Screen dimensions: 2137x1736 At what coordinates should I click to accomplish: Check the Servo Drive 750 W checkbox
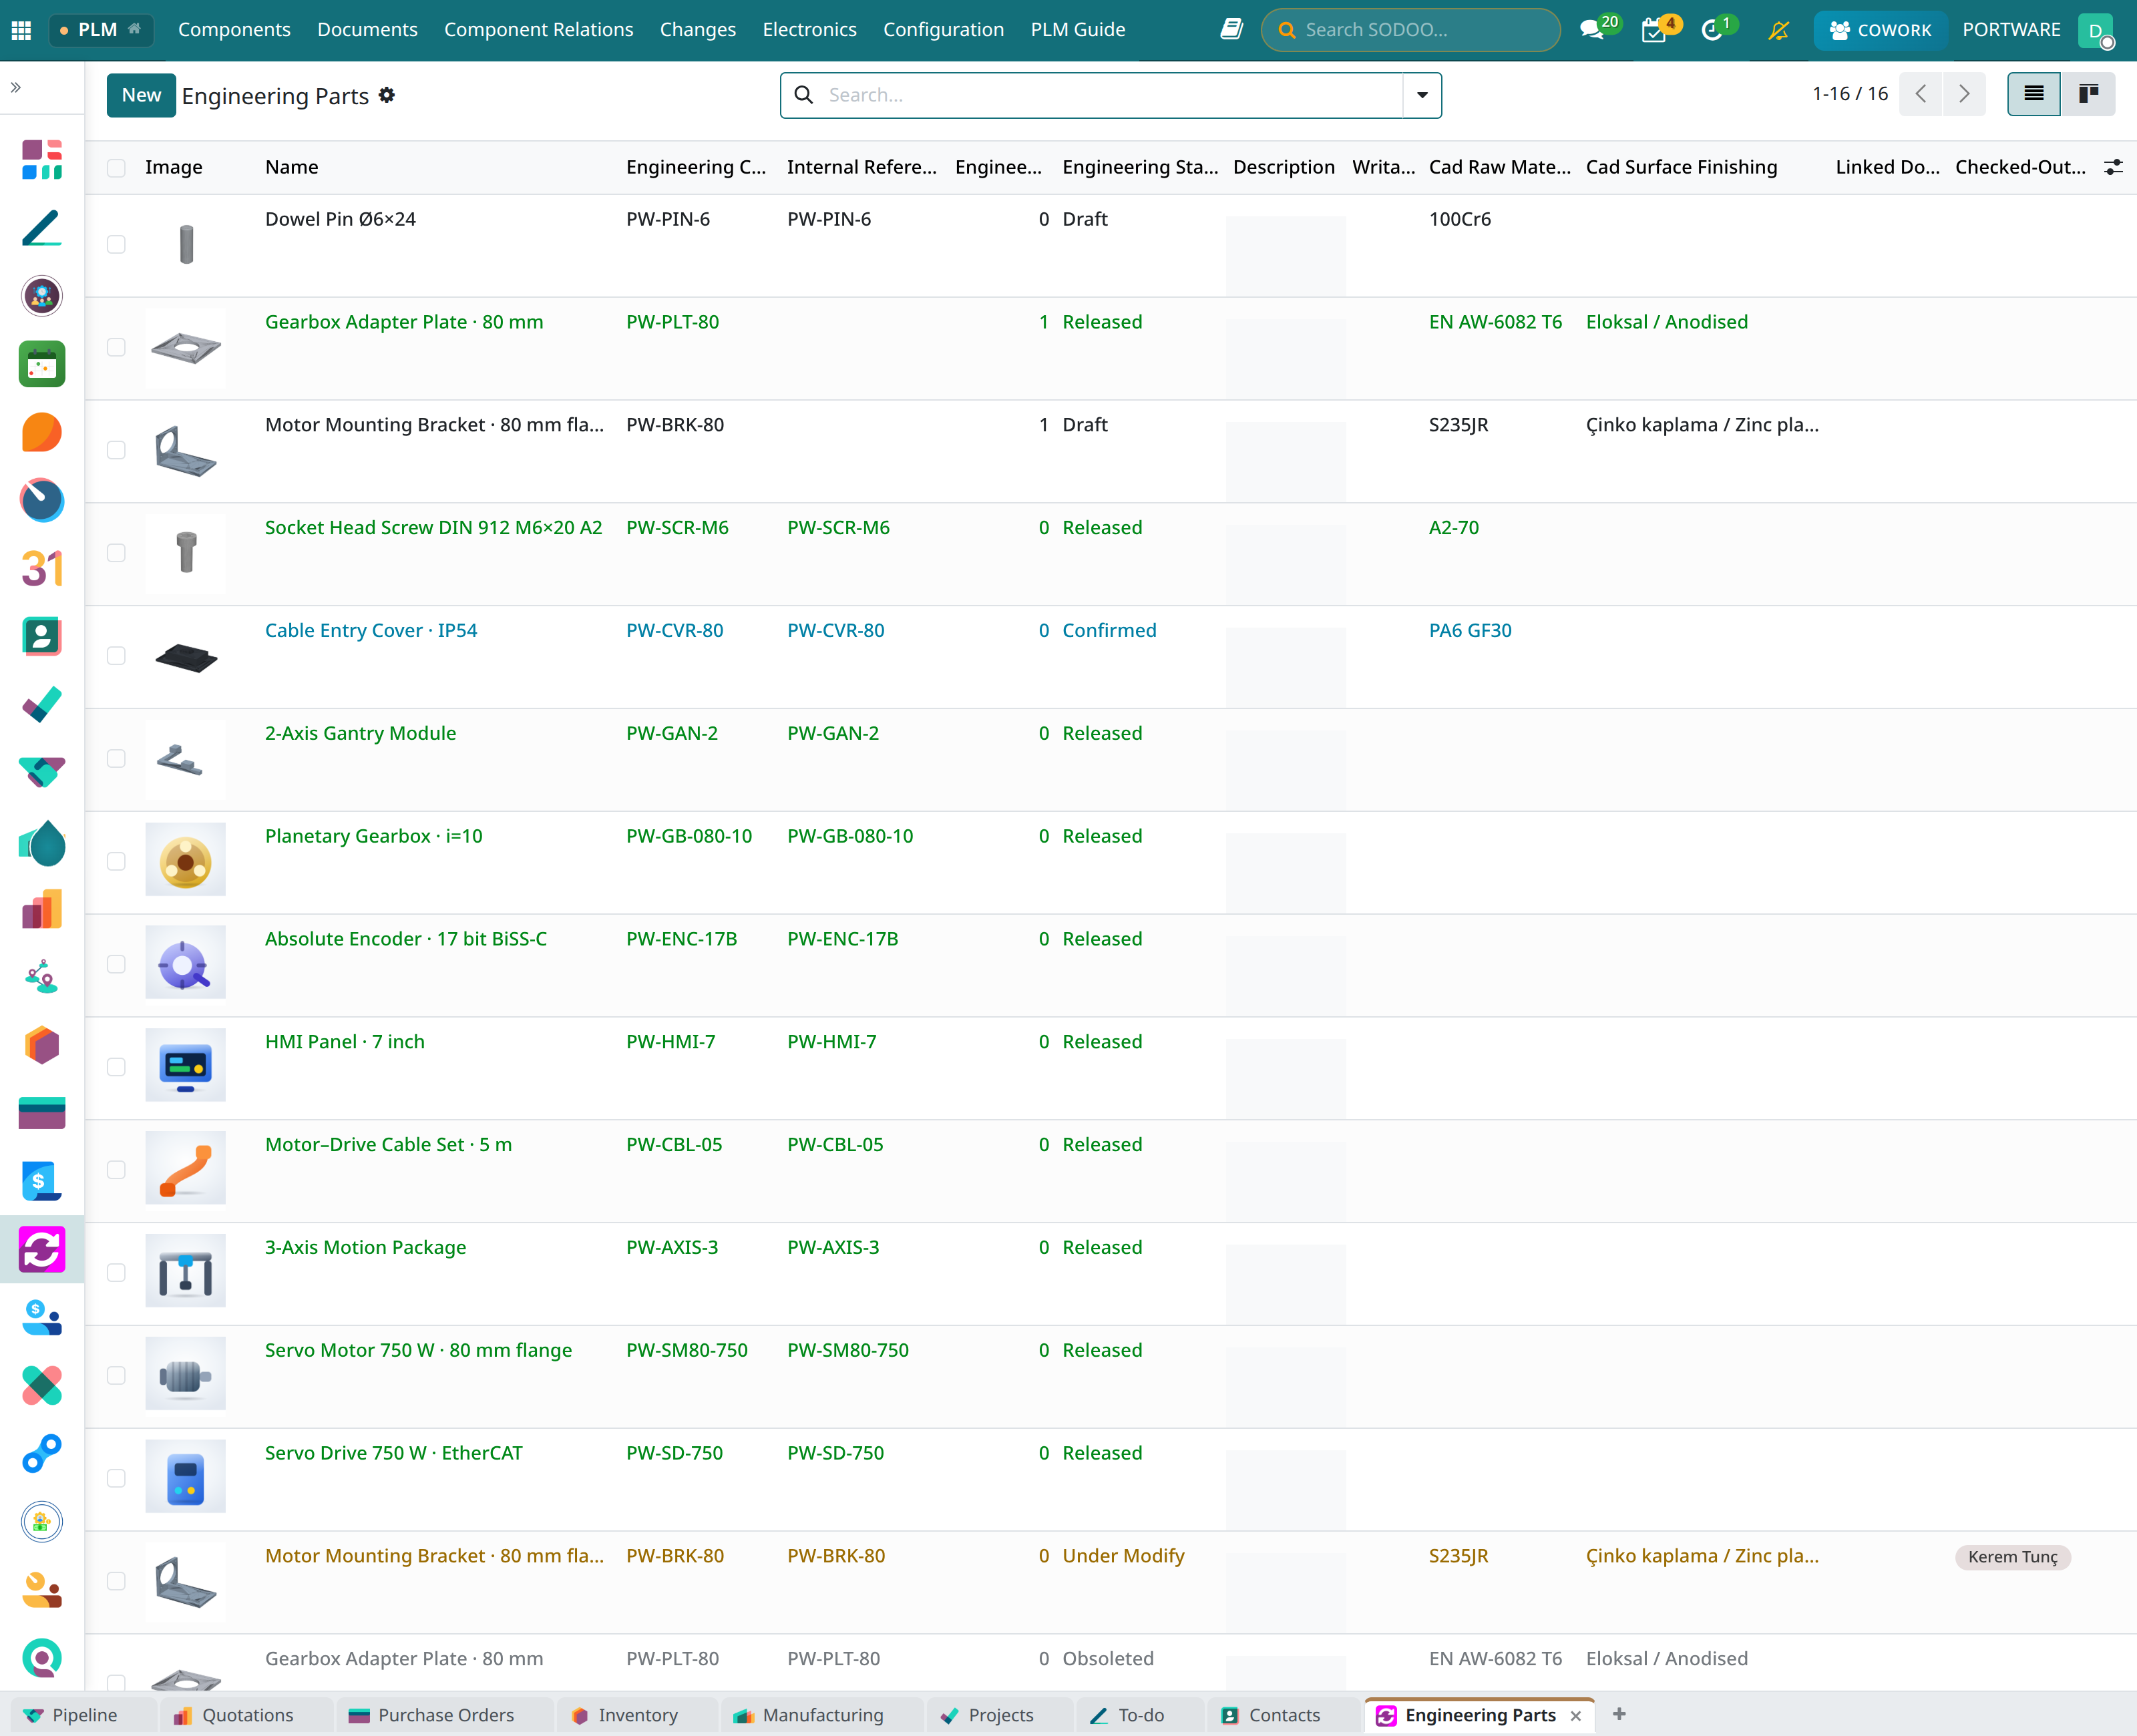(x=116, y=1478)
